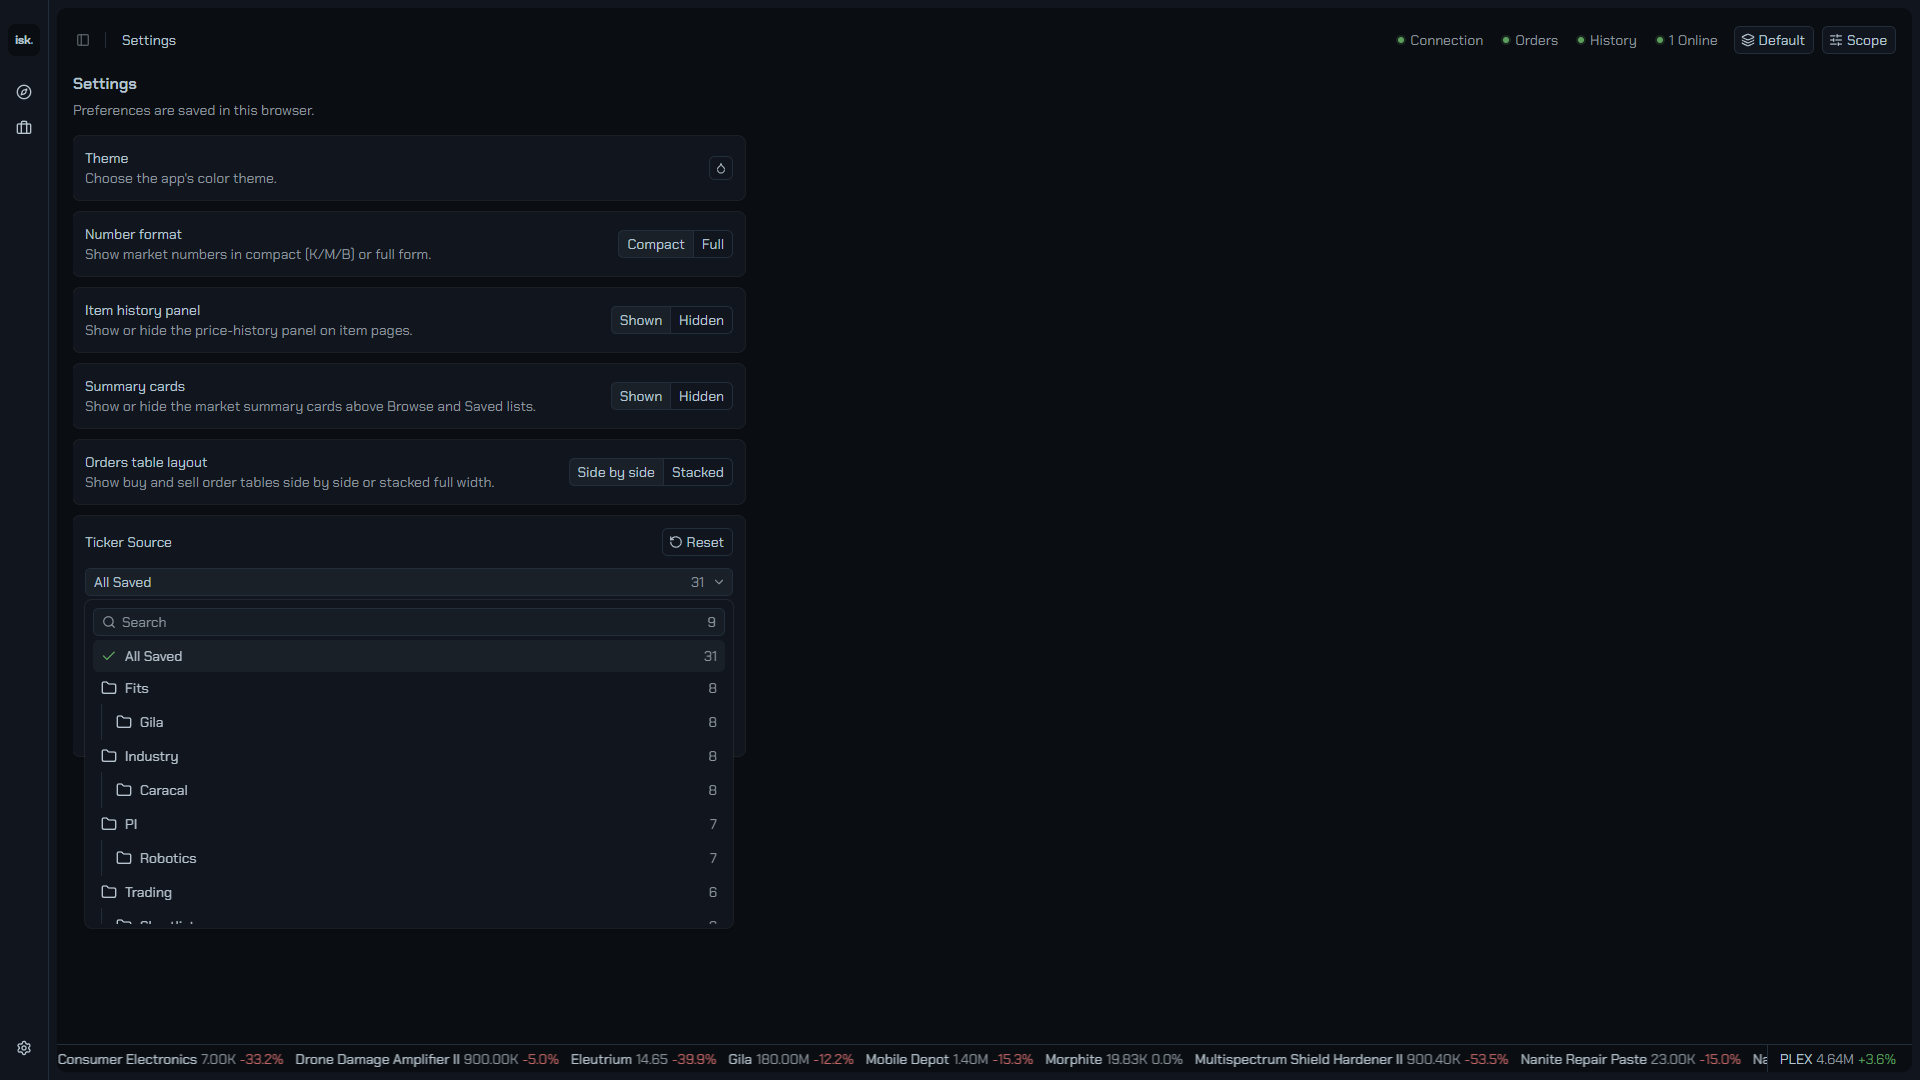Select the Industry folder option
The image size is (1920, 1080).
point(409,756)
